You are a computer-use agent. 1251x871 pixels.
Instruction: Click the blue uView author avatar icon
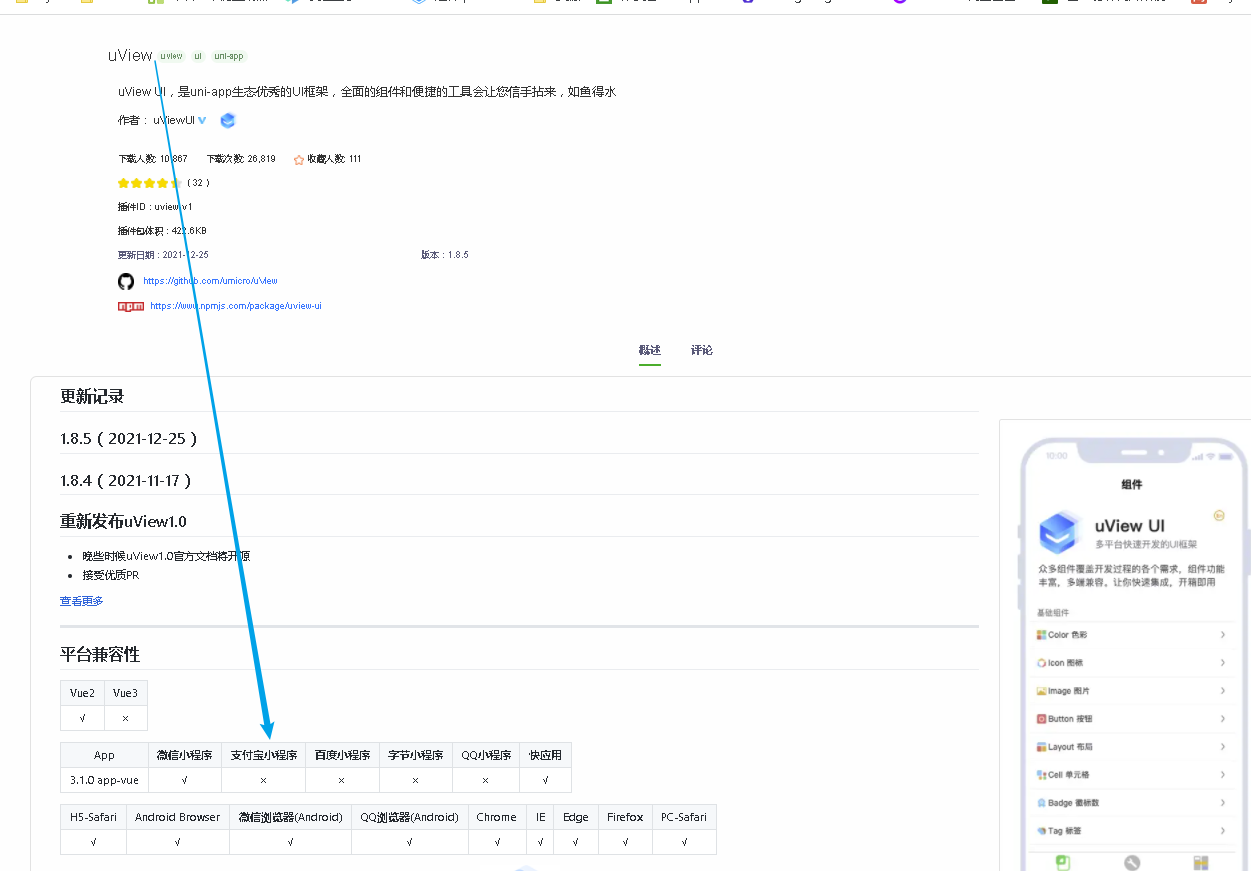(228, 120)
